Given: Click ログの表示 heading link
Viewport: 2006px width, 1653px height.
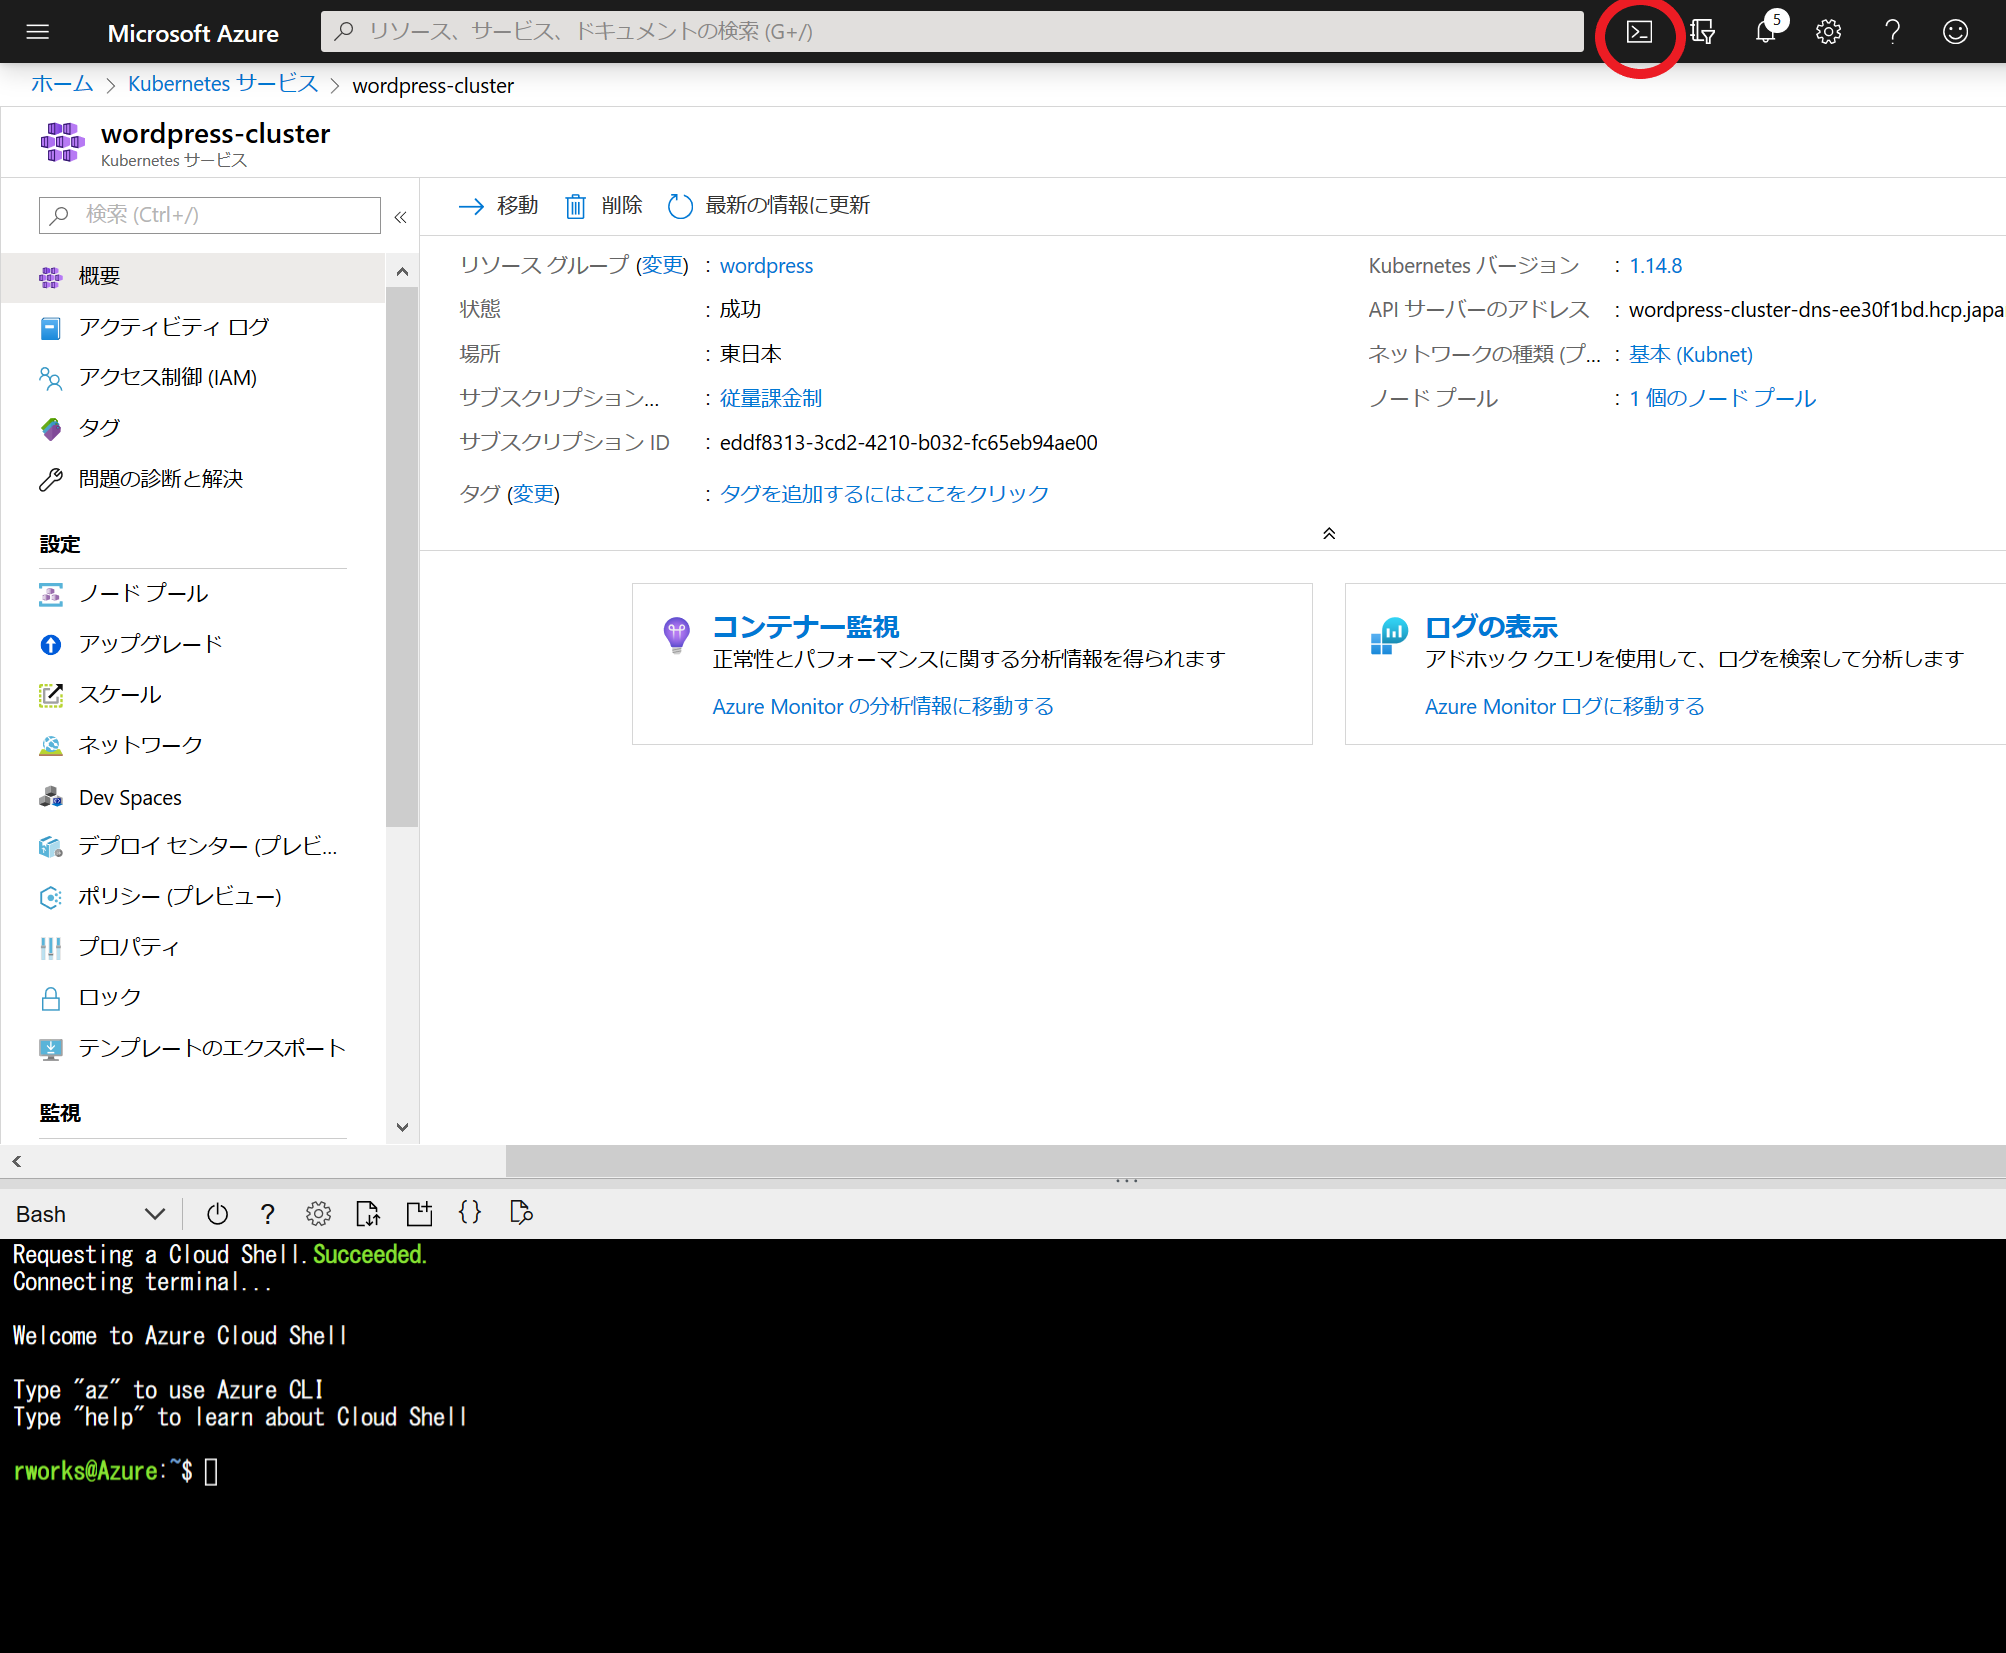Looking at the screenshot, I should click(1491, 627).
